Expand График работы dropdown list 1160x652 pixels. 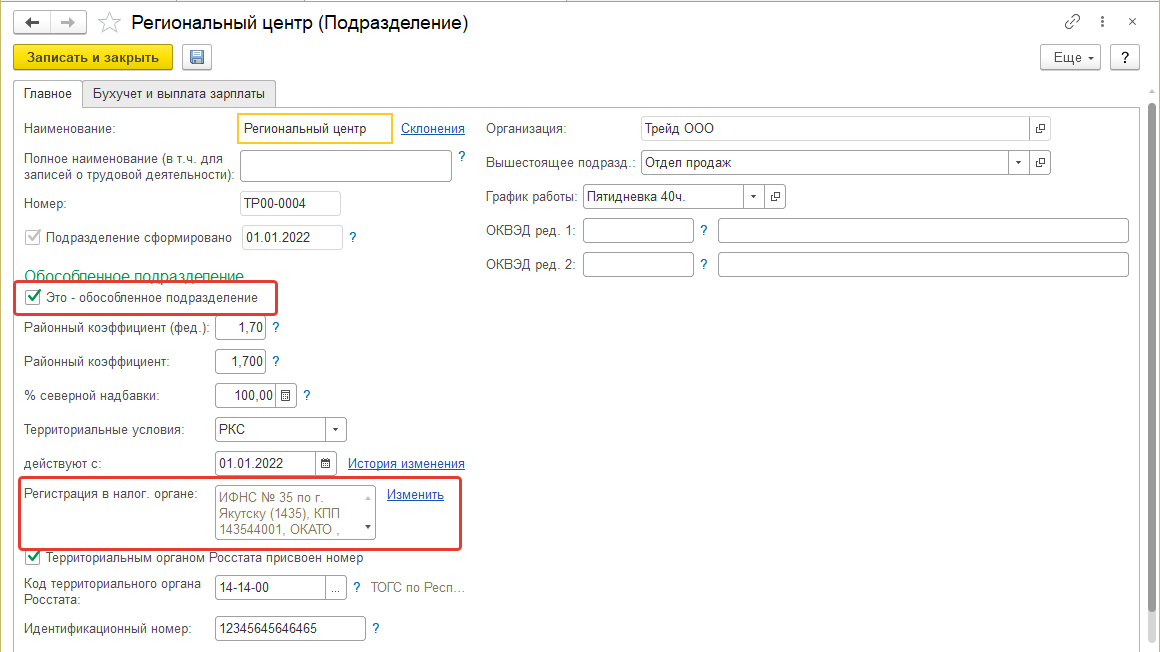(x=753, y=196)
